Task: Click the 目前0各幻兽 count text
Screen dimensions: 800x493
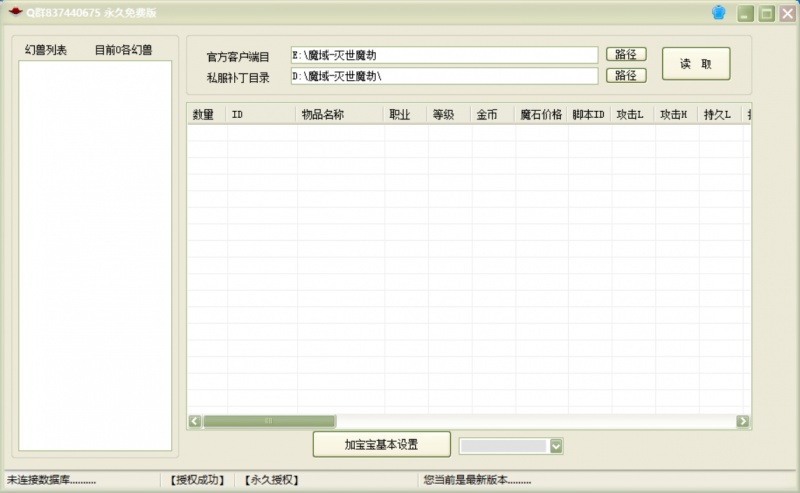Action: (123, 50)
